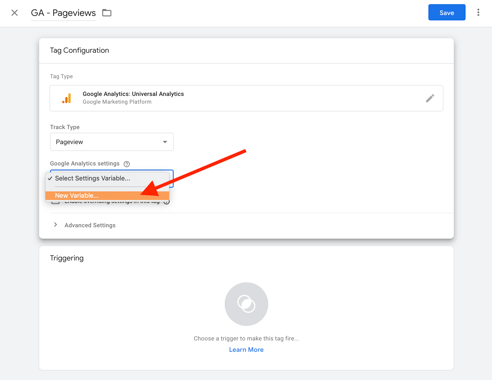Click the Tag Configuration heading
Image resolution: width=492 pixels, height=380 pixels.
click(x=79, y=50)
